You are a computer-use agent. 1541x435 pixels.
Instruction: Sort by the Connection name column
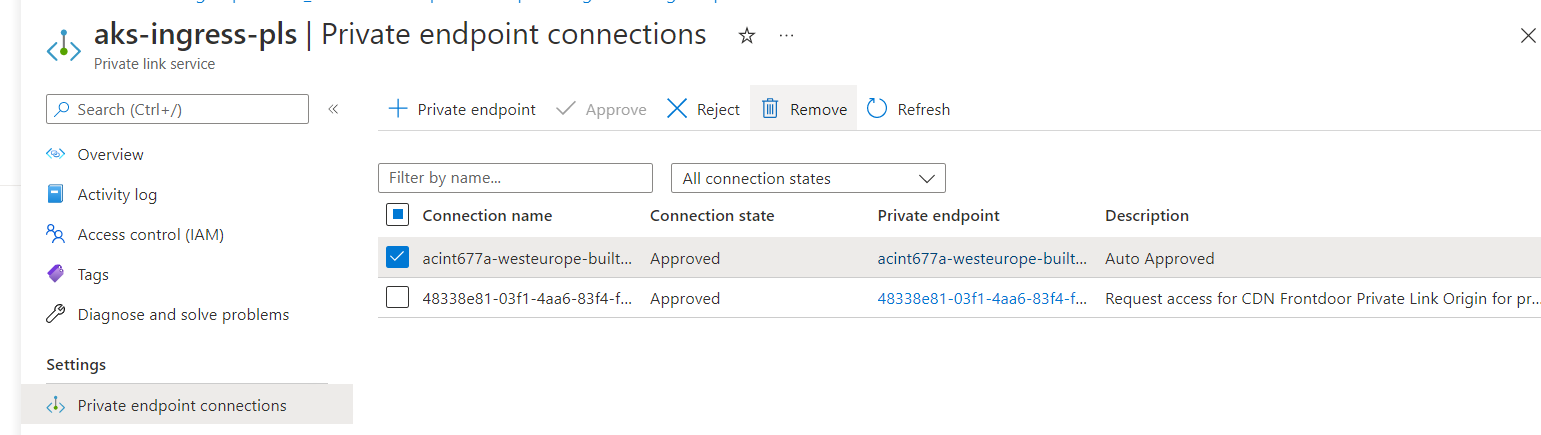coord(487,215)
